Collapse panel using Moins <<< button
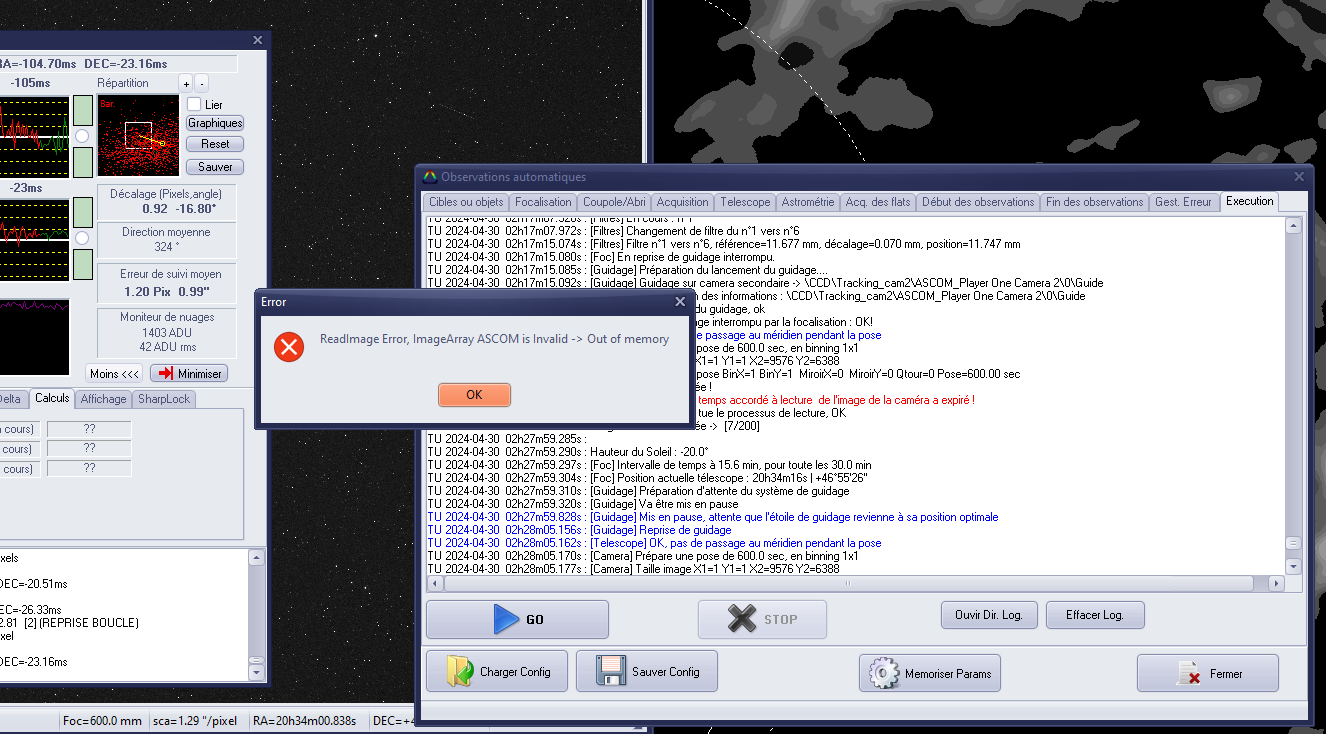Image resolution: width=1326 pixels, height=734 pixels. 114,373
